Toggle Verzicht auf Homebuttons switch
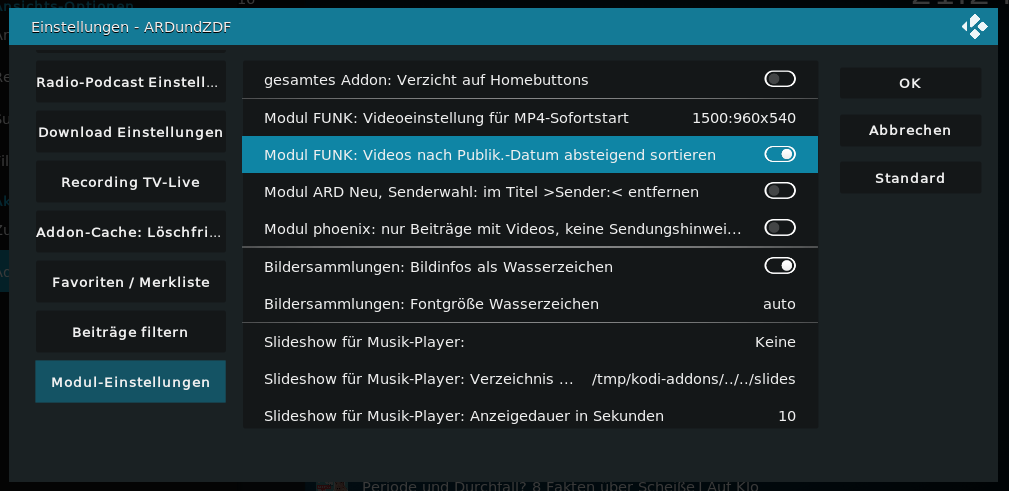The image size is (1009, 491). [x=780, y=79]
